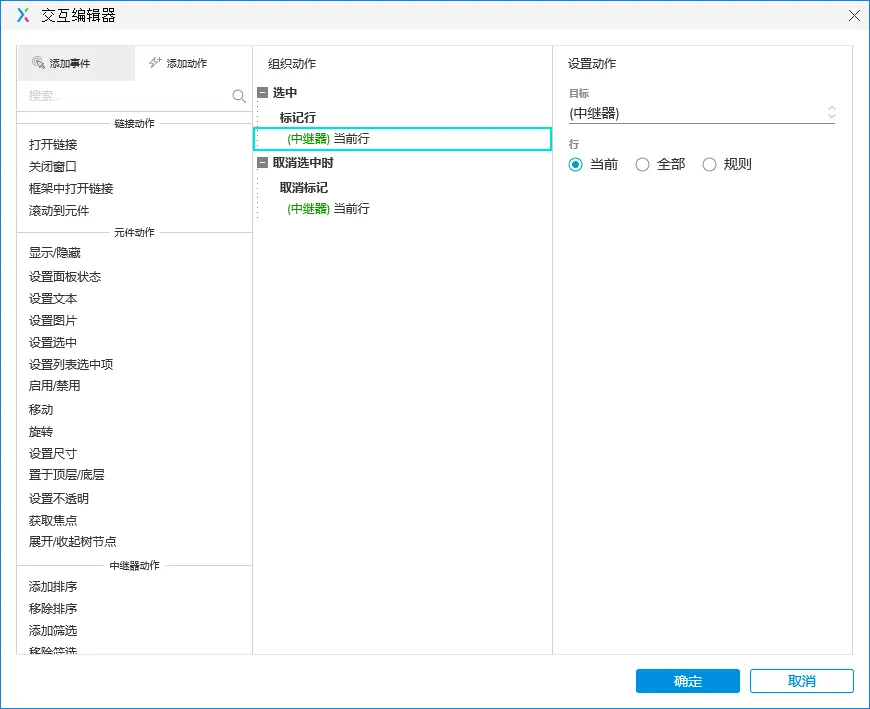The width and height of the screenshot is (870, 709).
Task: Add the 设置文本 action
Action: (53, 299)
